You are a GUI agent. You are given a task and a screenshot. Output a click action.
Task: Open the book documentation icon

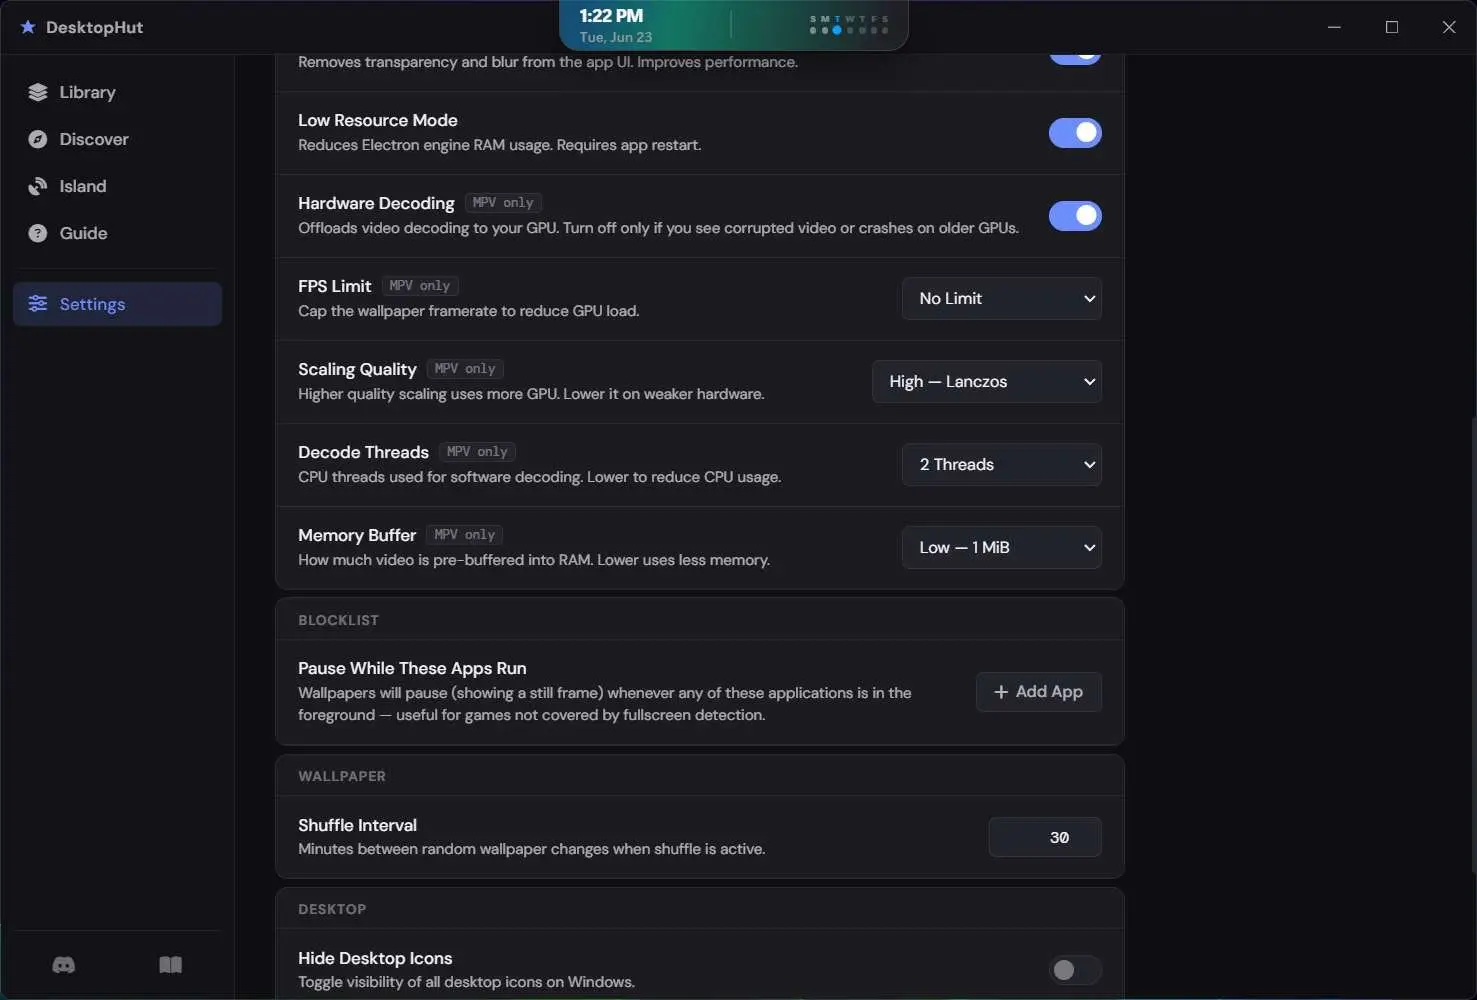171,965
